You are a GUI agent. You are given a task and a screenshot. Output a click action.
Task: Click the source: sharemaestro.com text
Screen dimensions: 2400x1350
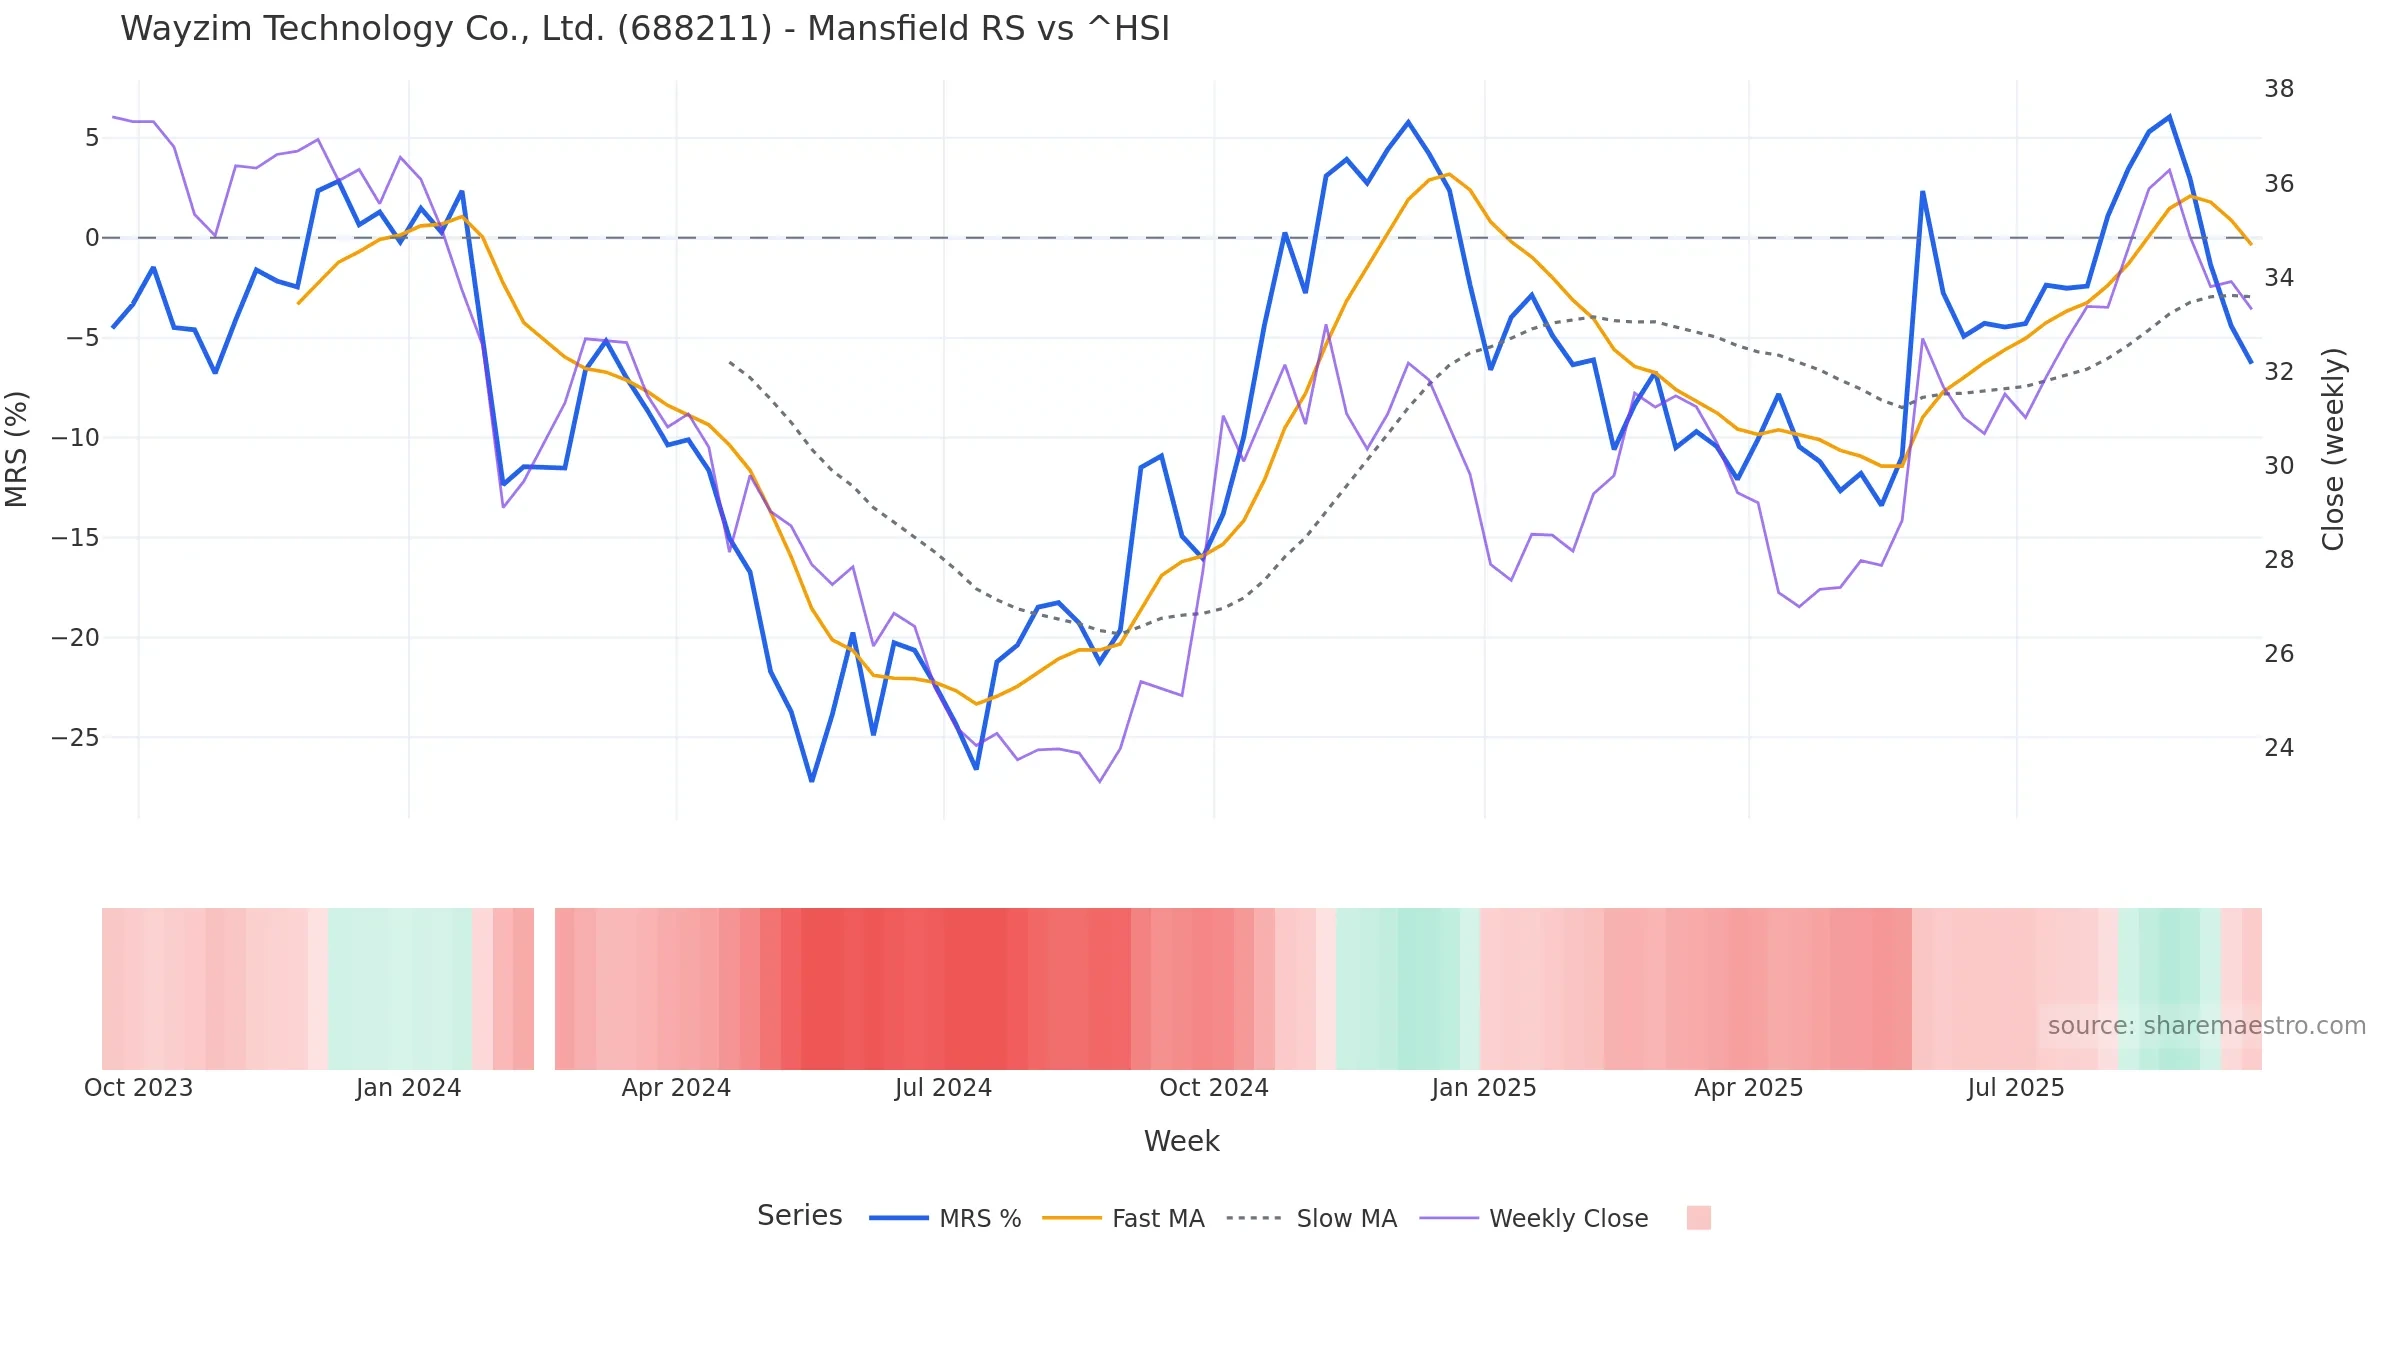(x=2206, y=1026)
